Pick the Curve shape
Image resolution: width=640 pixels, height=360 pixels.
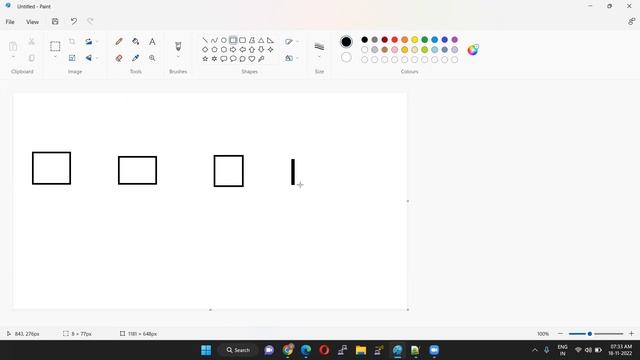click(214, 40)
